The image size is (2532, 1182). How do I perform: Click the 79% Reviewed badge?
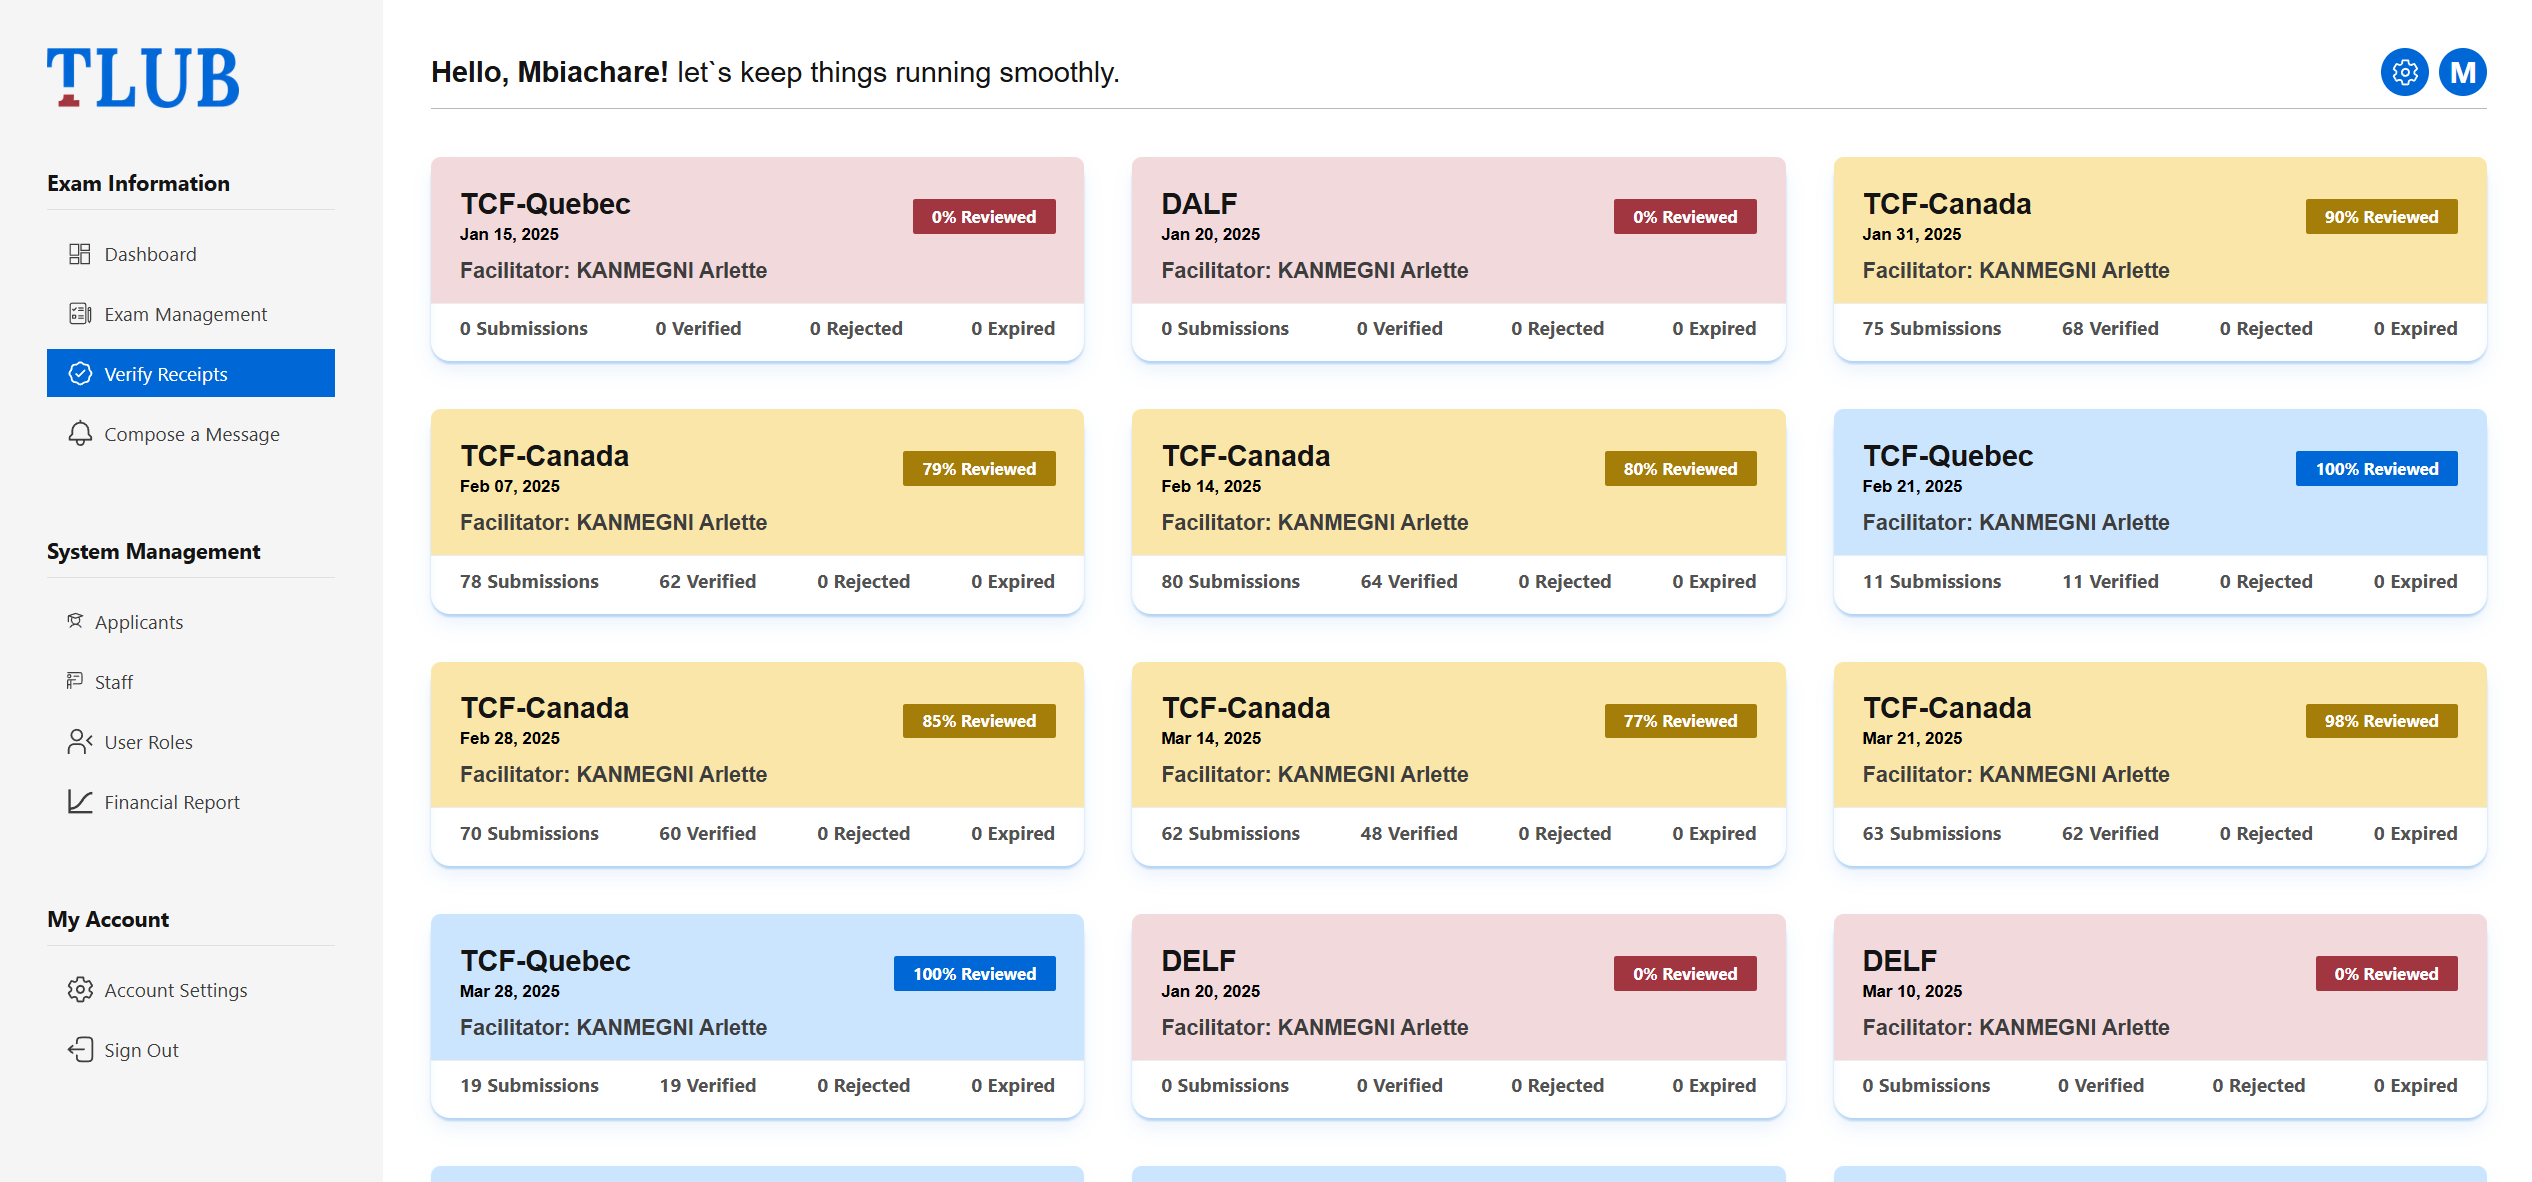979,469
